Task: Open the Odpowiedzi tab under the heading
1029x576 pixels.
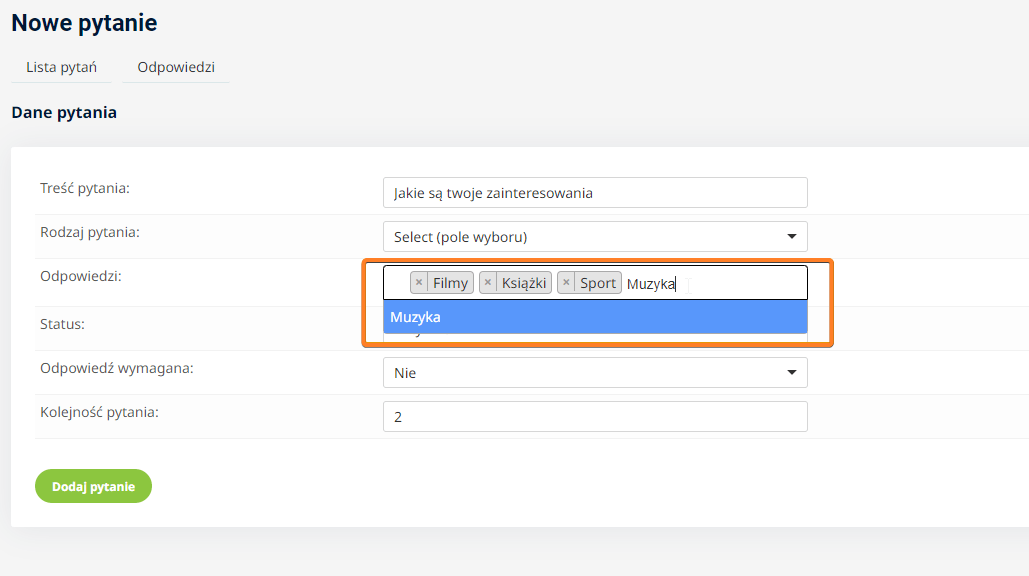Action: click(x=176, y=68)
